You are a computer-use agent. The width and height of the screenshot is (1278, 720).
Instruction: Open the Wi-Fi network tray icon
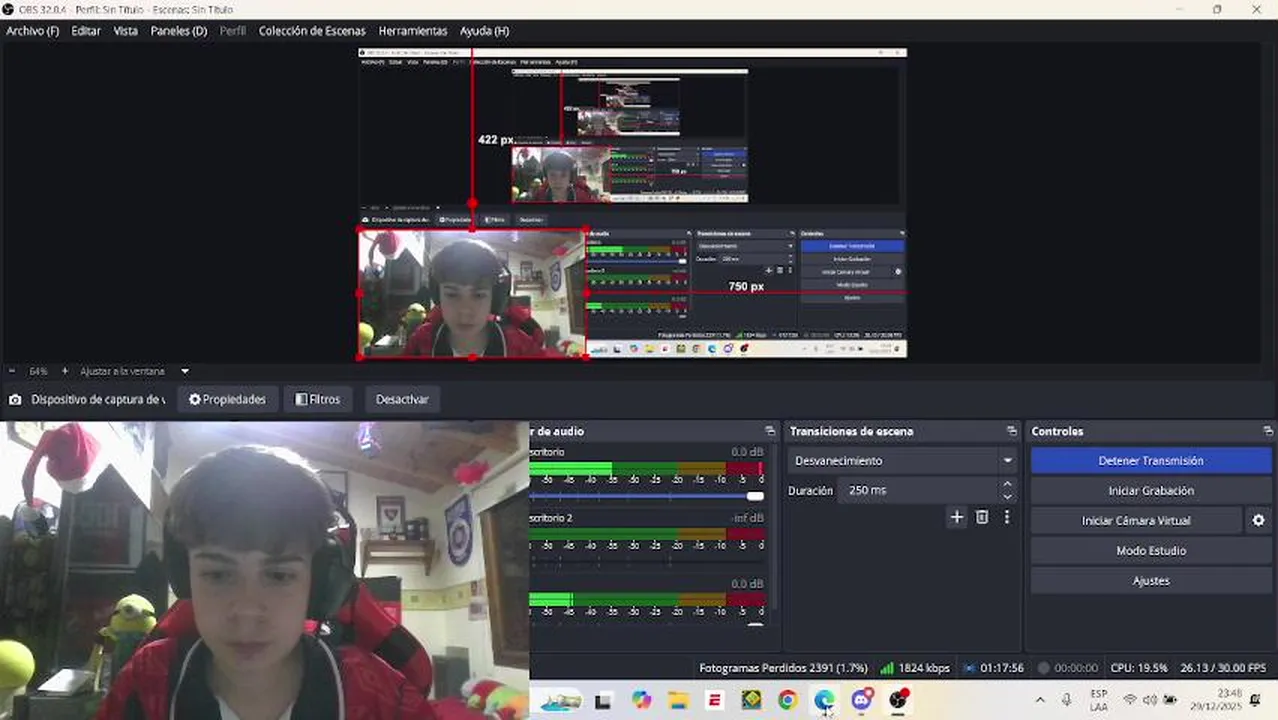1130,700
